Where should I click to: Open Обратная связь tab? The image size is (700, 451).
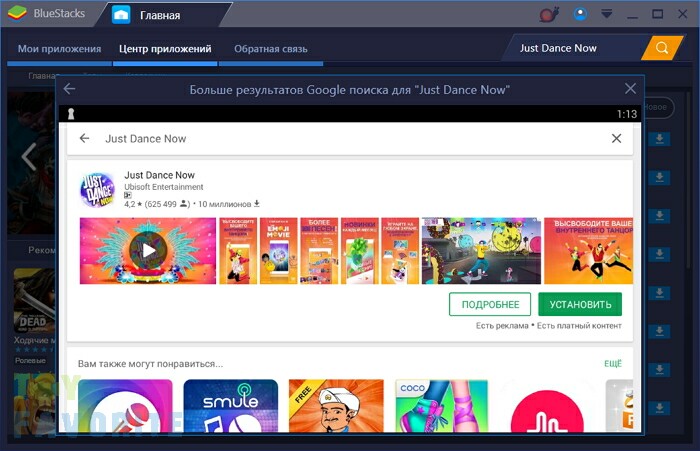[x=271, y=49]
